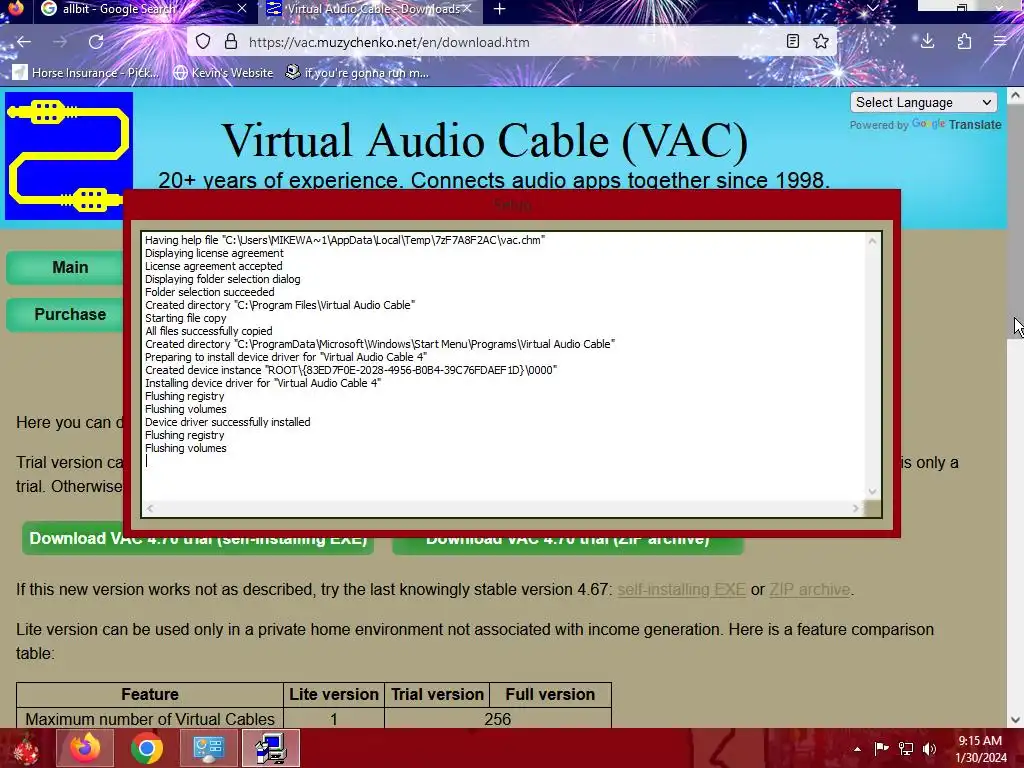Open the volume speaker tray icon
The image size is (1024, 768).
[929, 749]
